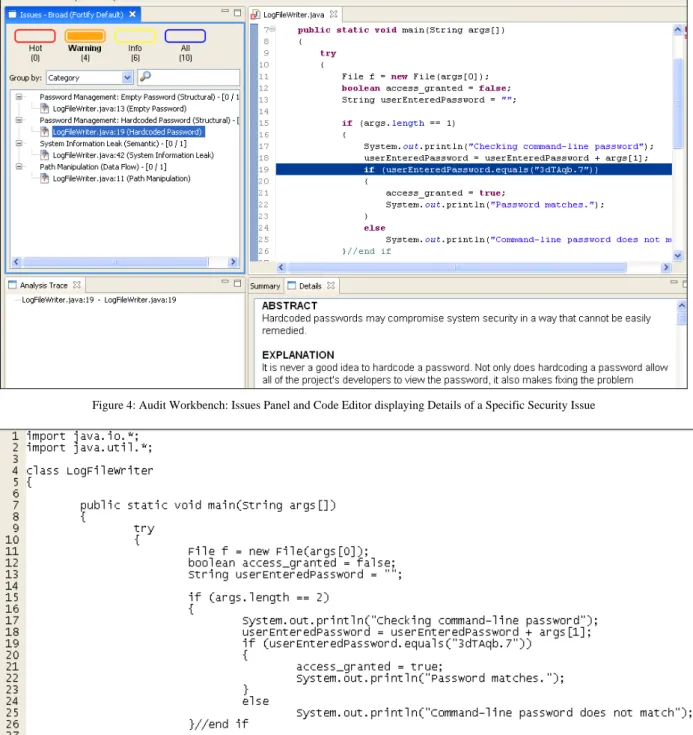
Task: Switch to LogFileWriter.java editor tab
Action: 294,15
